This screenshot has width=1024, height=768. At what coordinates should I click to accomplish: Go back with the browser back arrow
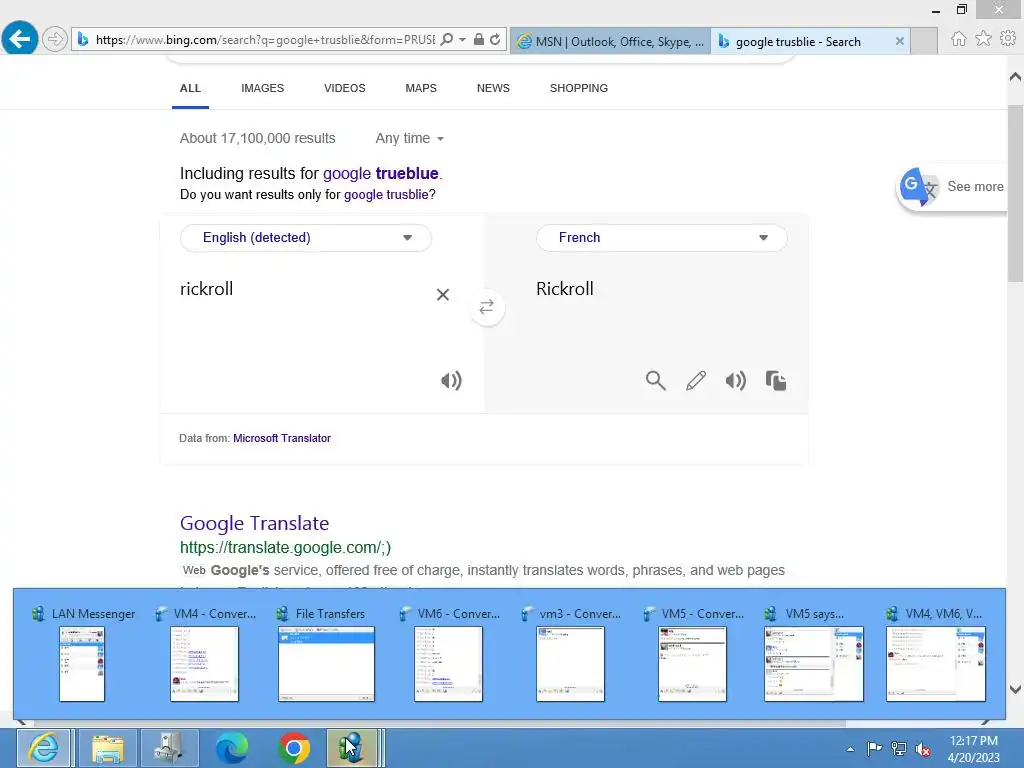pos(20,39)
